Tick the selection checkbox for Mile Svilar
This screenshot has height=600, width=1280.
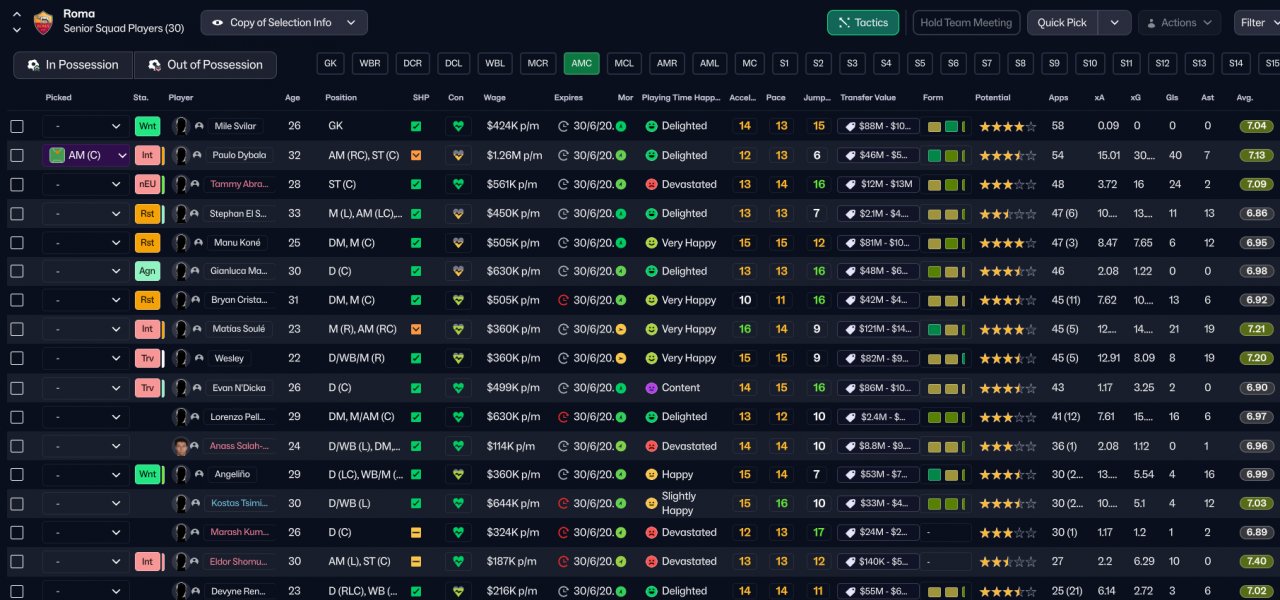(x=17, y=127)
